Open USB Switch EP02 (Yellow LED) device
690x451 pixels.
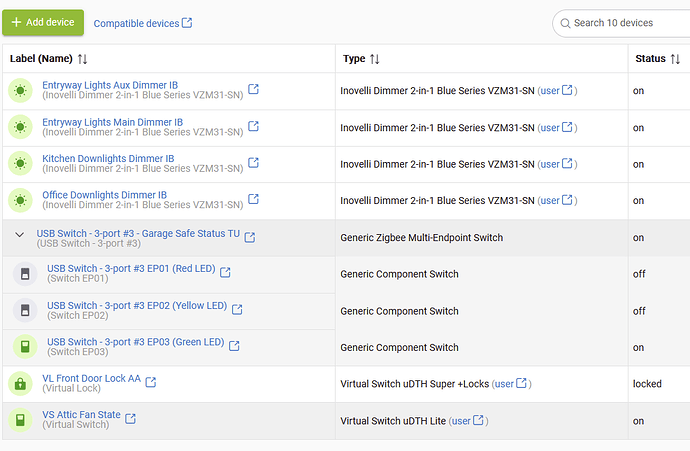[137, 305]
